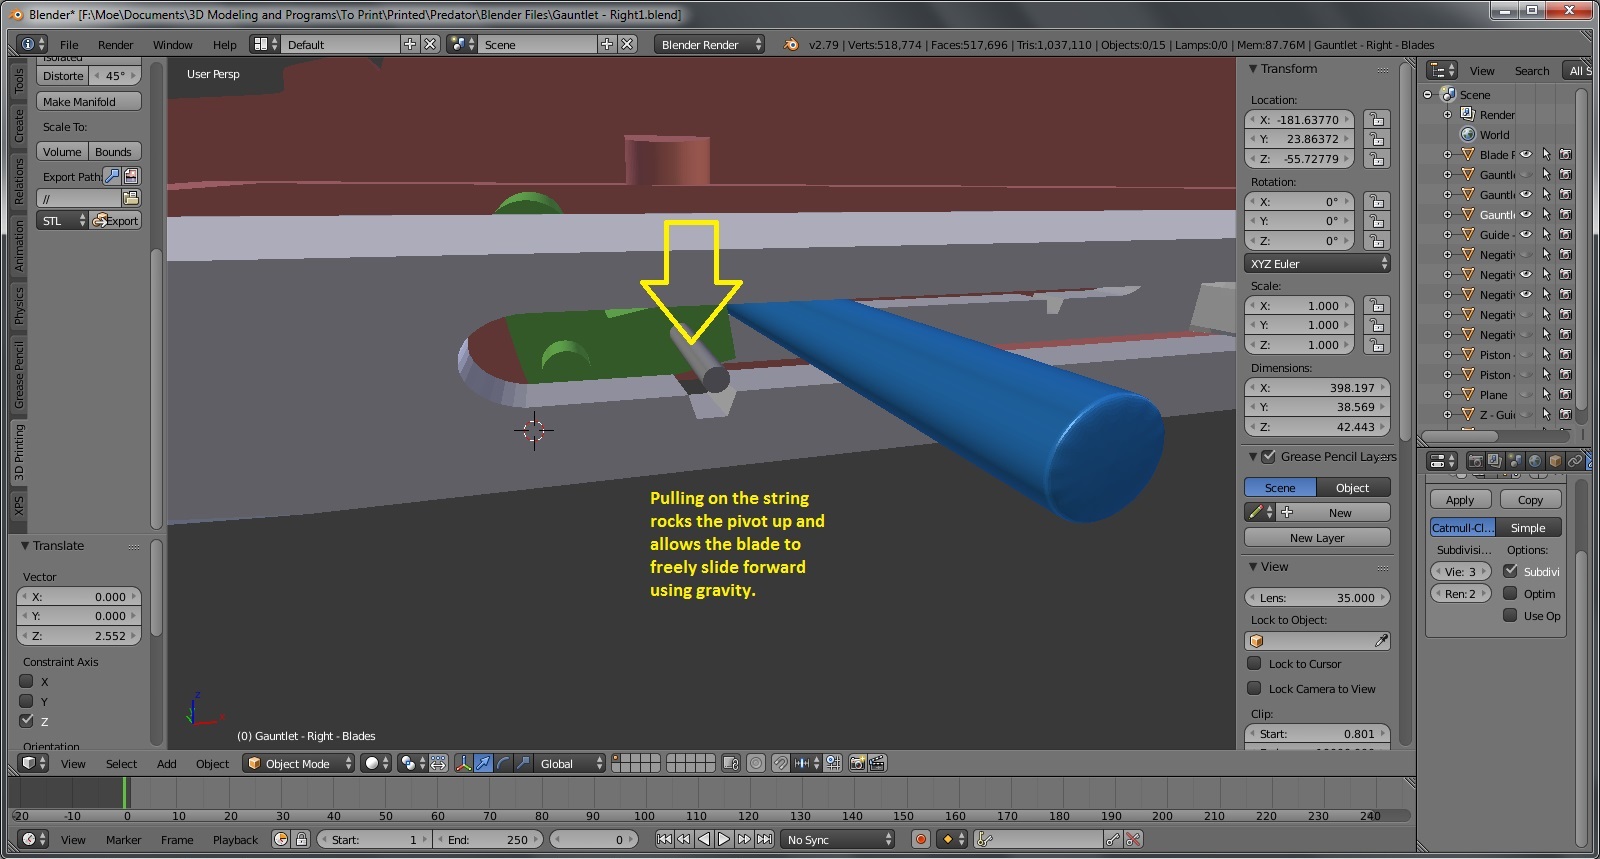Viewport: 1600px width, 859px height.
Task: Click the Dimensions X field showing 398.197
Action: point(1318,388)
